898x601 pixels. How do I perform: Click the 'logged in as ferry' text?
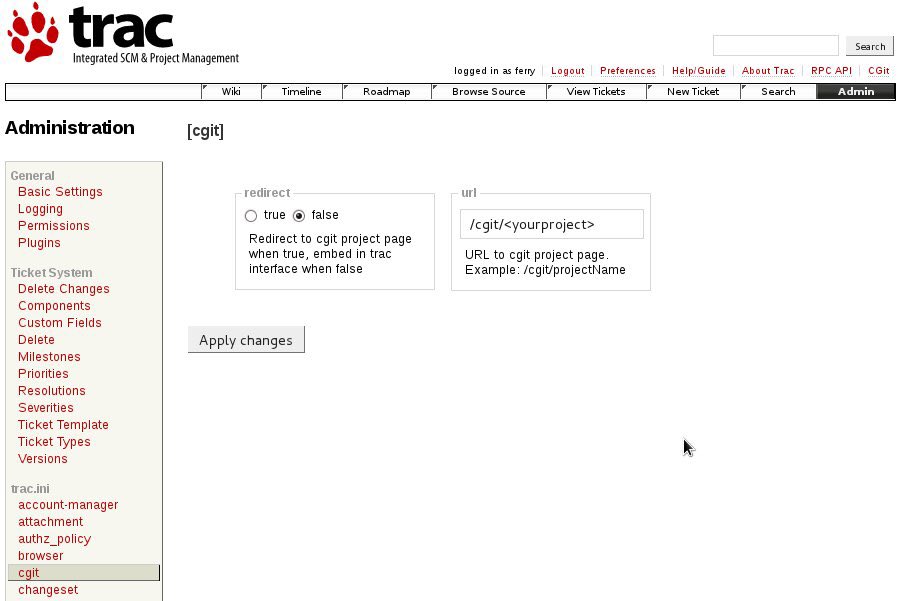click(x=495, y=71)
